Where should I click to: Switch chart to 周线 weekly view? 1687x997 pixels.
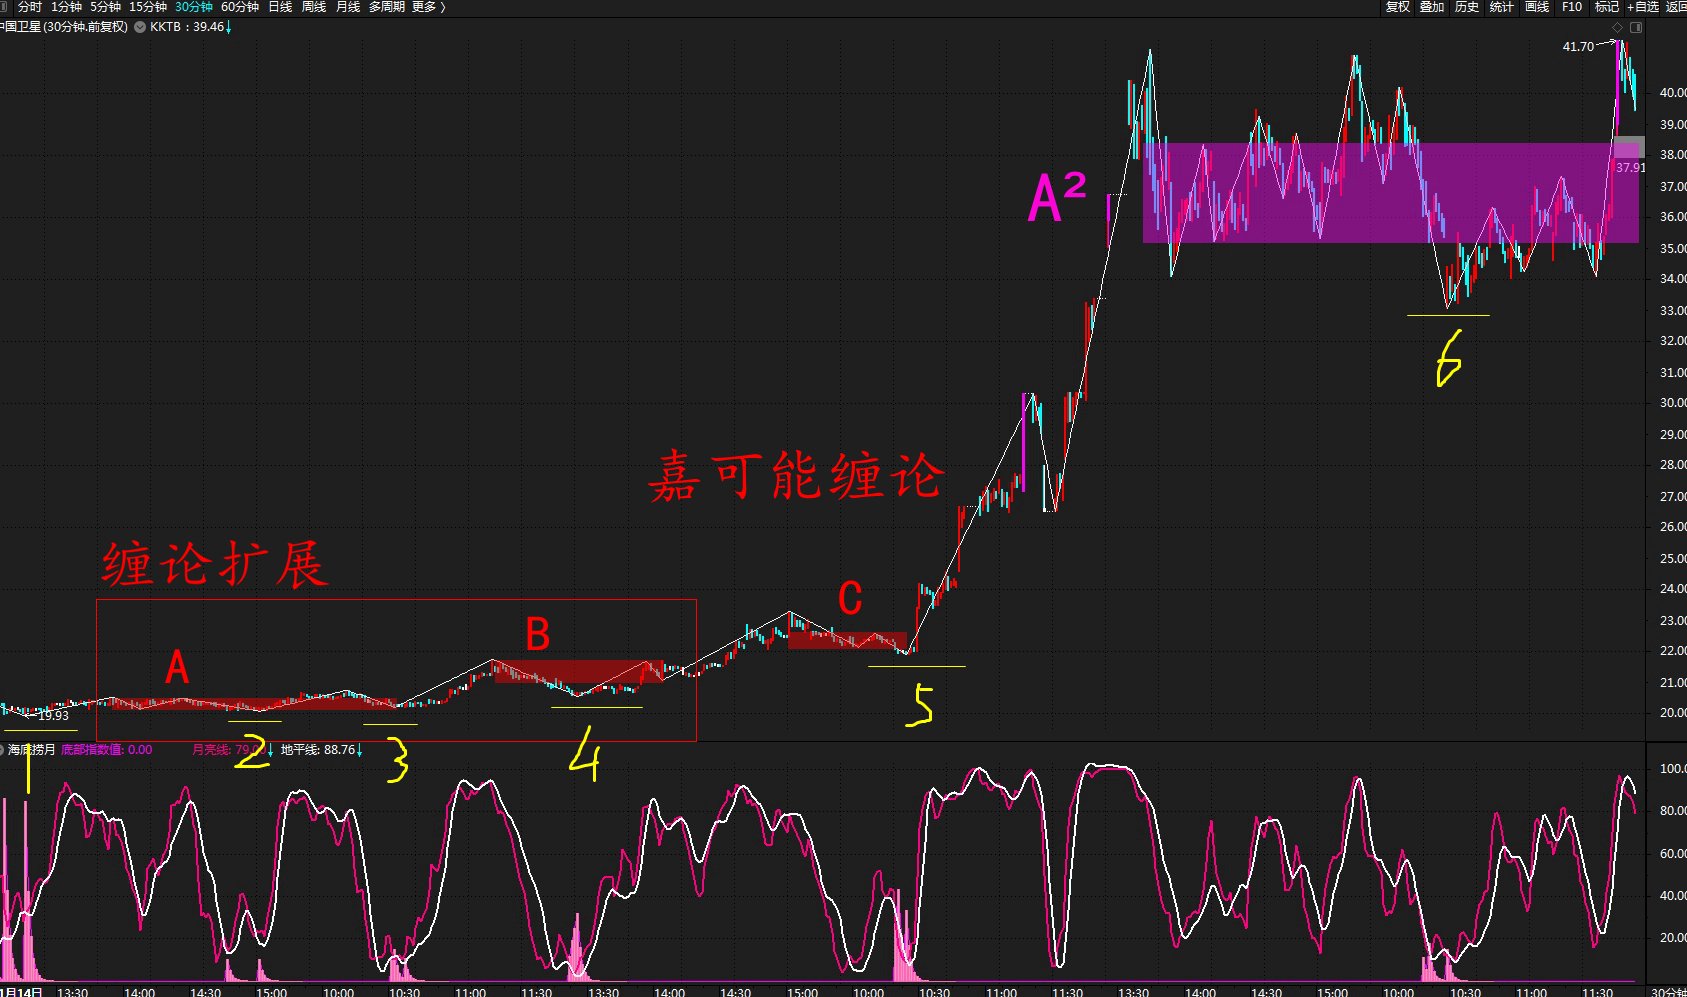coord(314,7)
